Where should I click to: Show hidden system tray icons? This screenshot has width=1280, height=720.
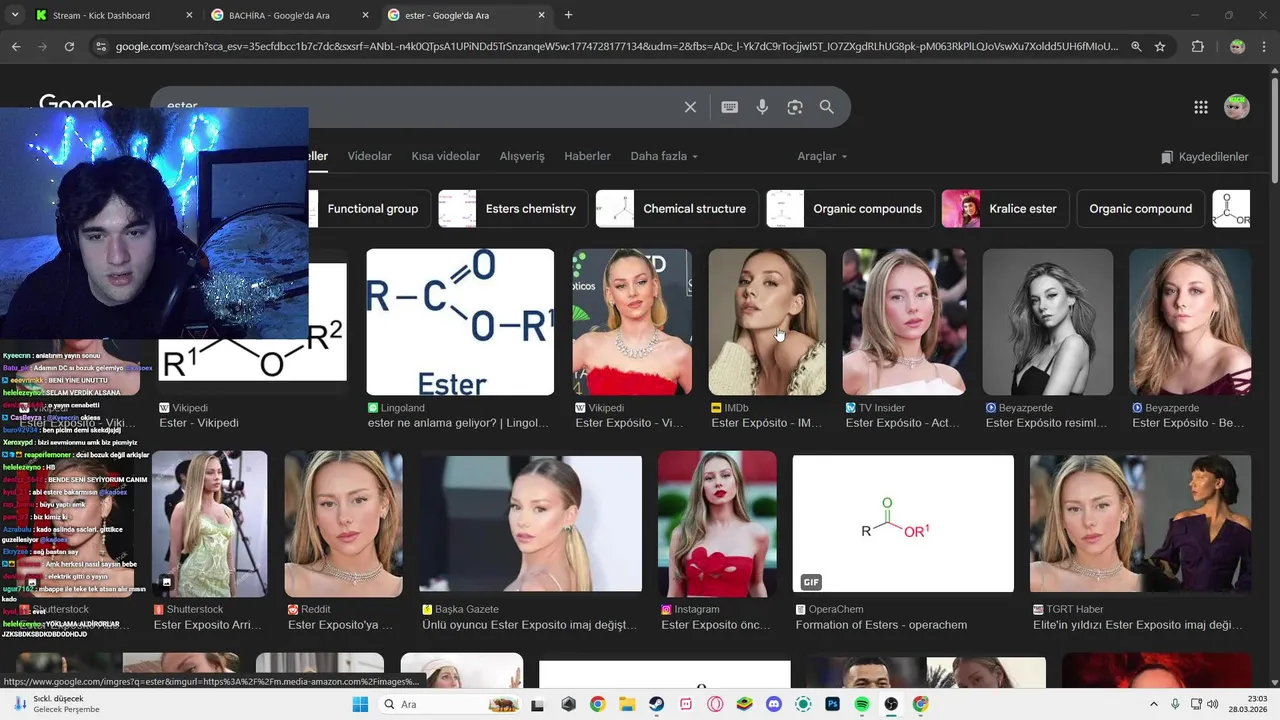click(1153, 704)
